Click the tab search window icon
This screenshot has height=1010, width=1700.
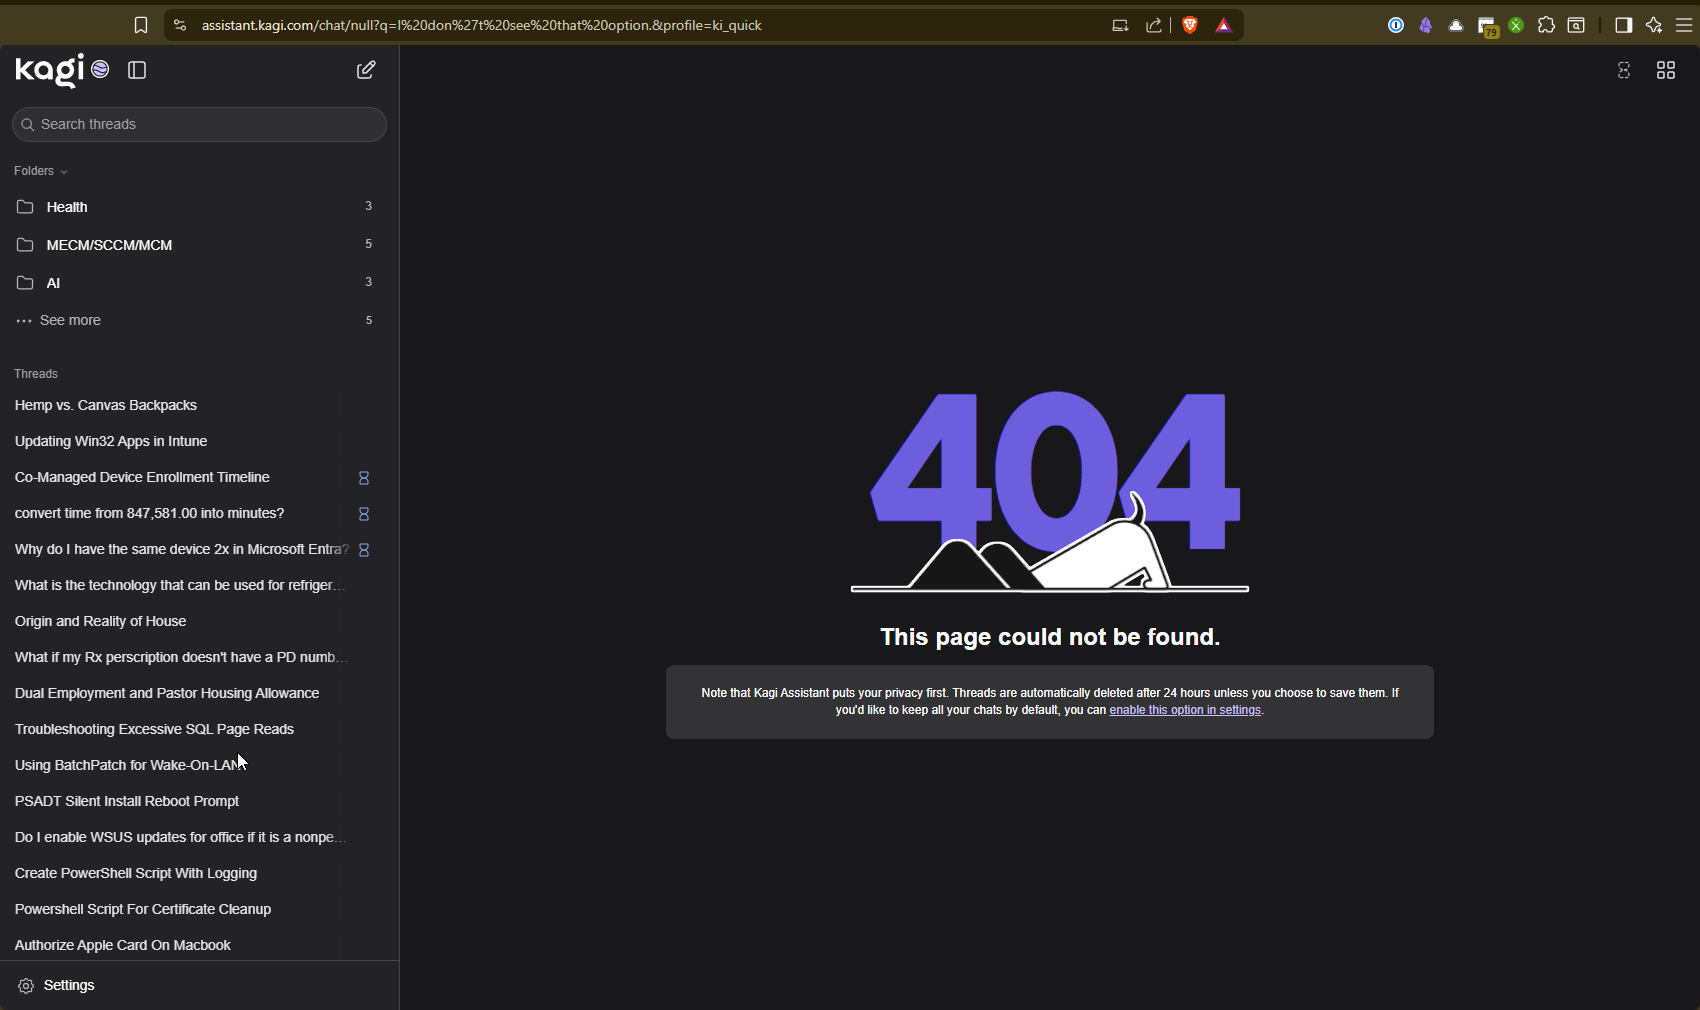[1576, 25]
